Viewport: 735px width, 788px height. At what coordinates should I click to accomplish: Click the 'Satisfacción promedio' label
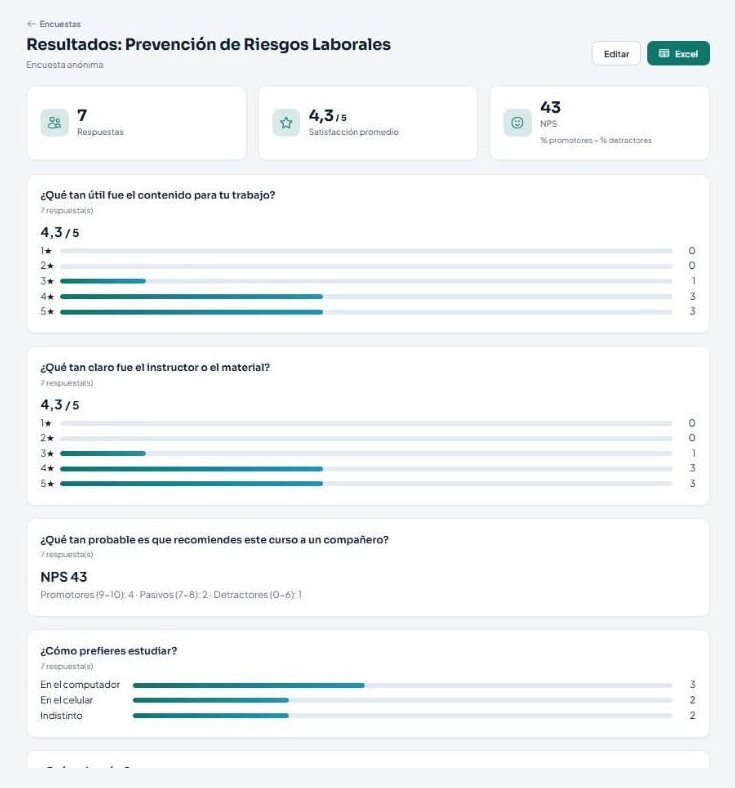tap(354, 132)
